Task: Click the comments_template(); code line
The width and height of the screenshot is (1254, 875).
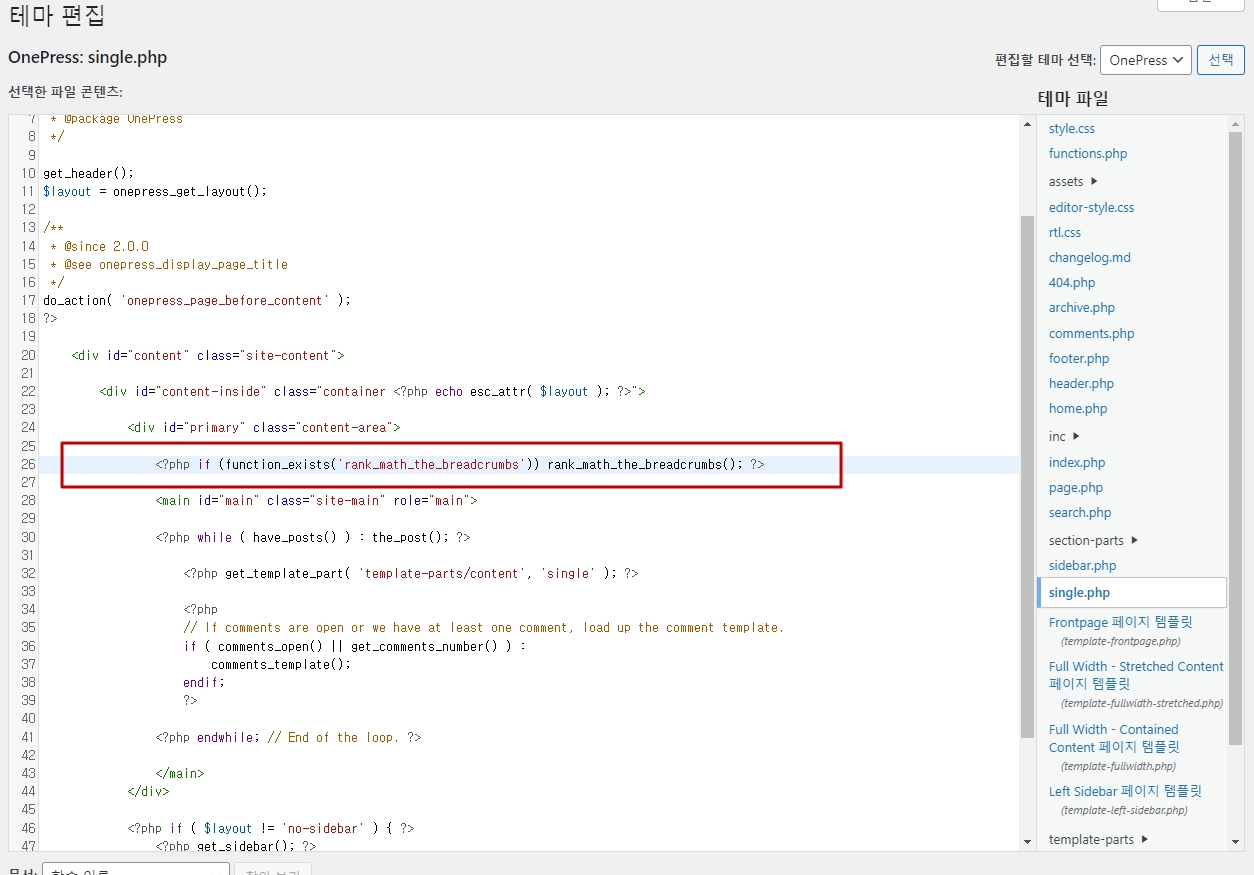Action: [x=281, y=664]
